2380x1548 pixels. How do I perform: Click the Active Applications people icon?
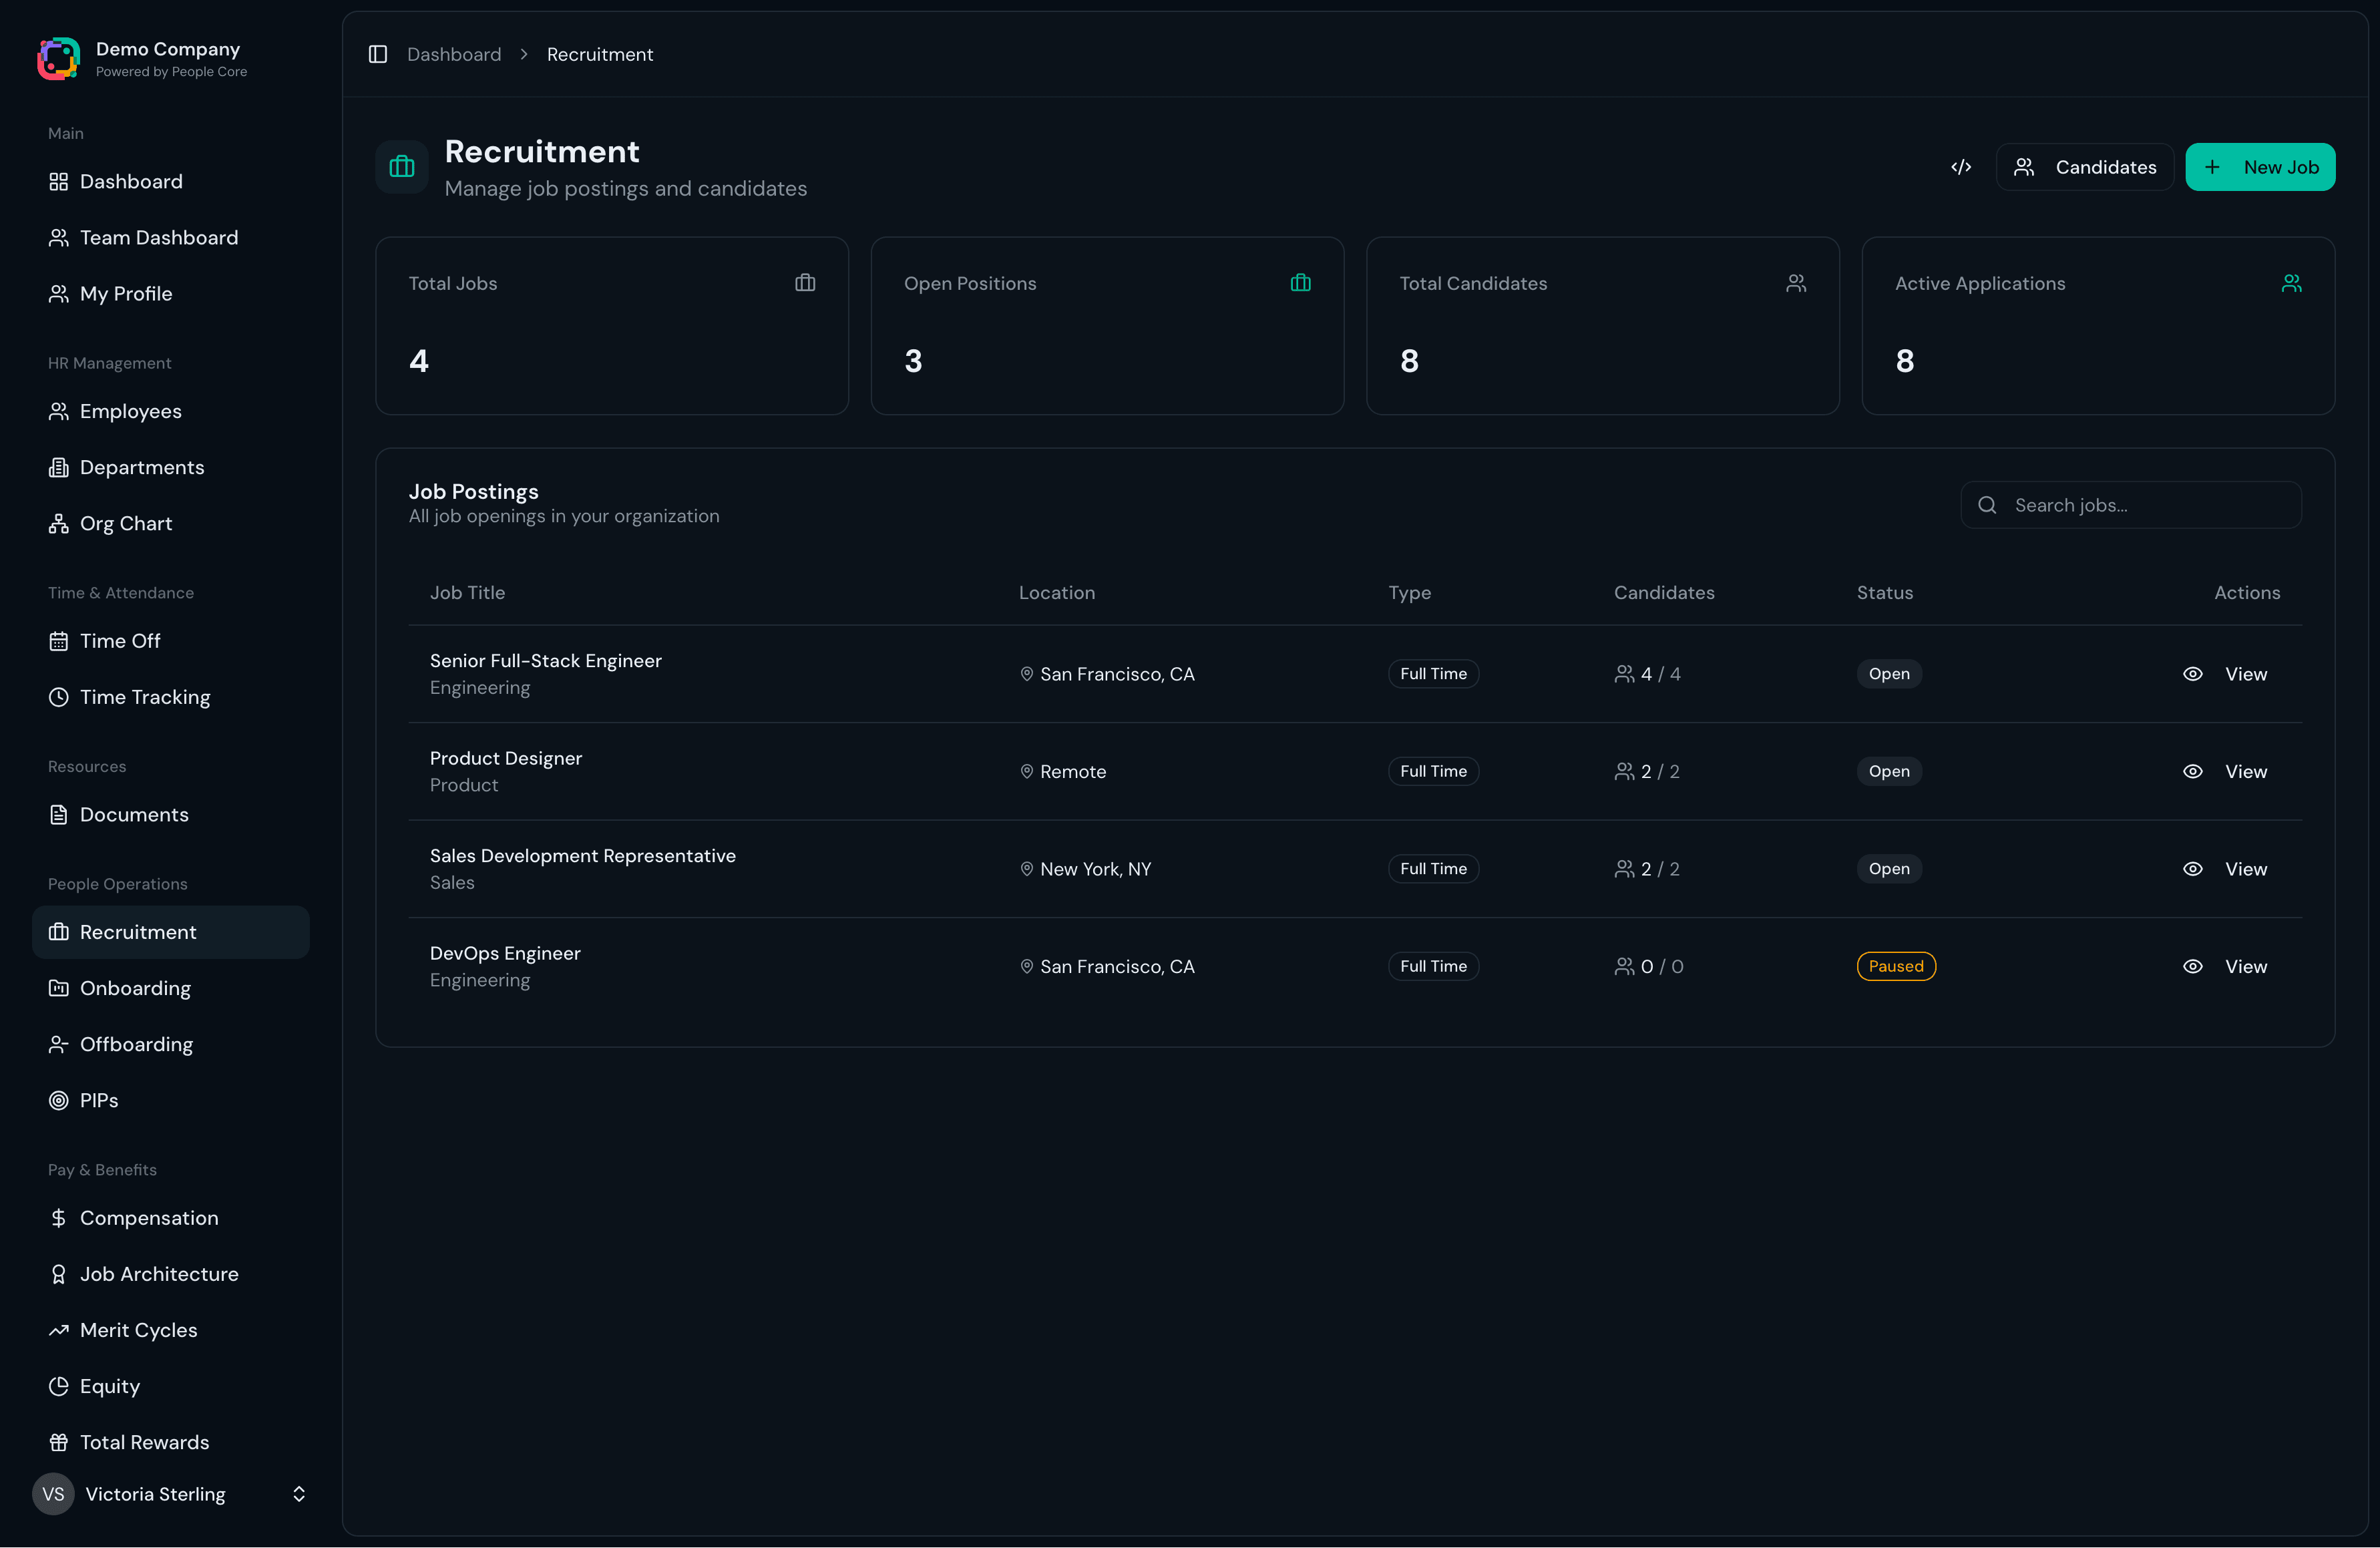pos(2291,283)
